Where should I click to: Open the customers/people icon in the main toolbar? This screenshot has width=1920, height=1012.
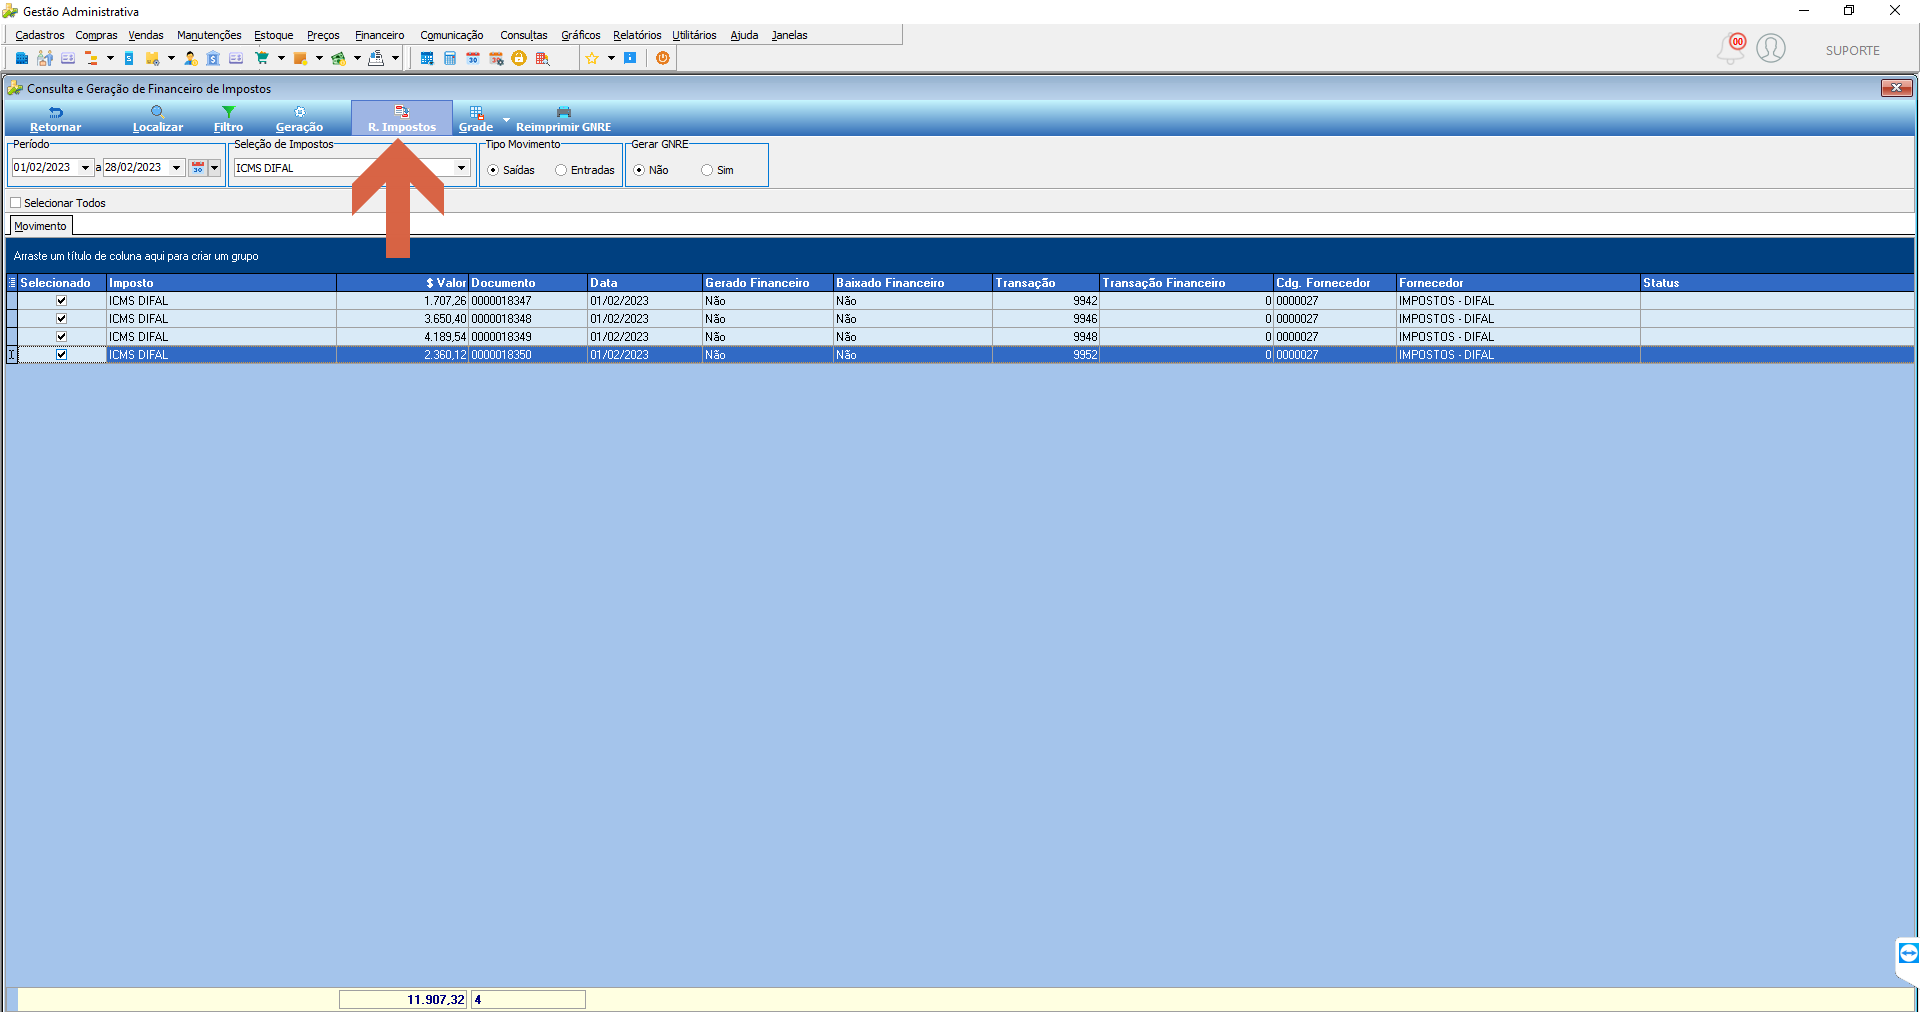pos(45,58)
